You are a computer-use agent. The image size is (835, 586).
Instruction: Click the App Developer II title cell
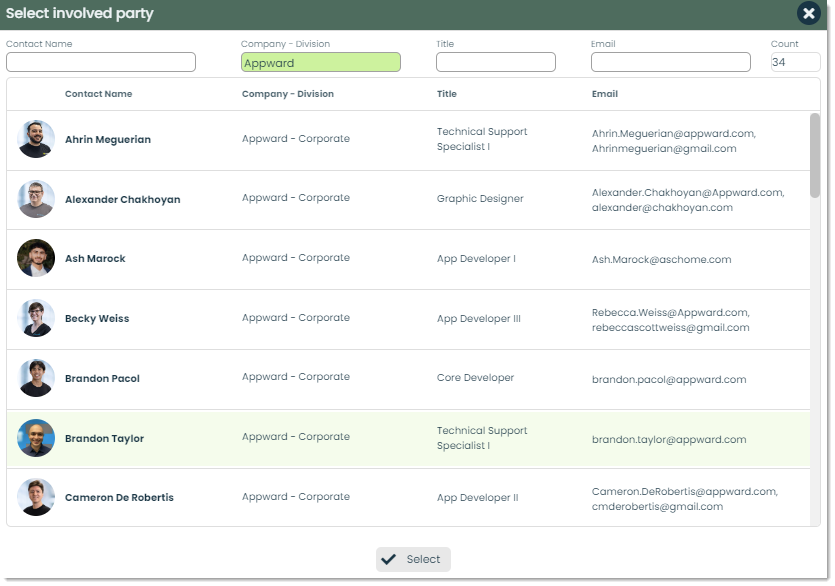click(477, 498)
